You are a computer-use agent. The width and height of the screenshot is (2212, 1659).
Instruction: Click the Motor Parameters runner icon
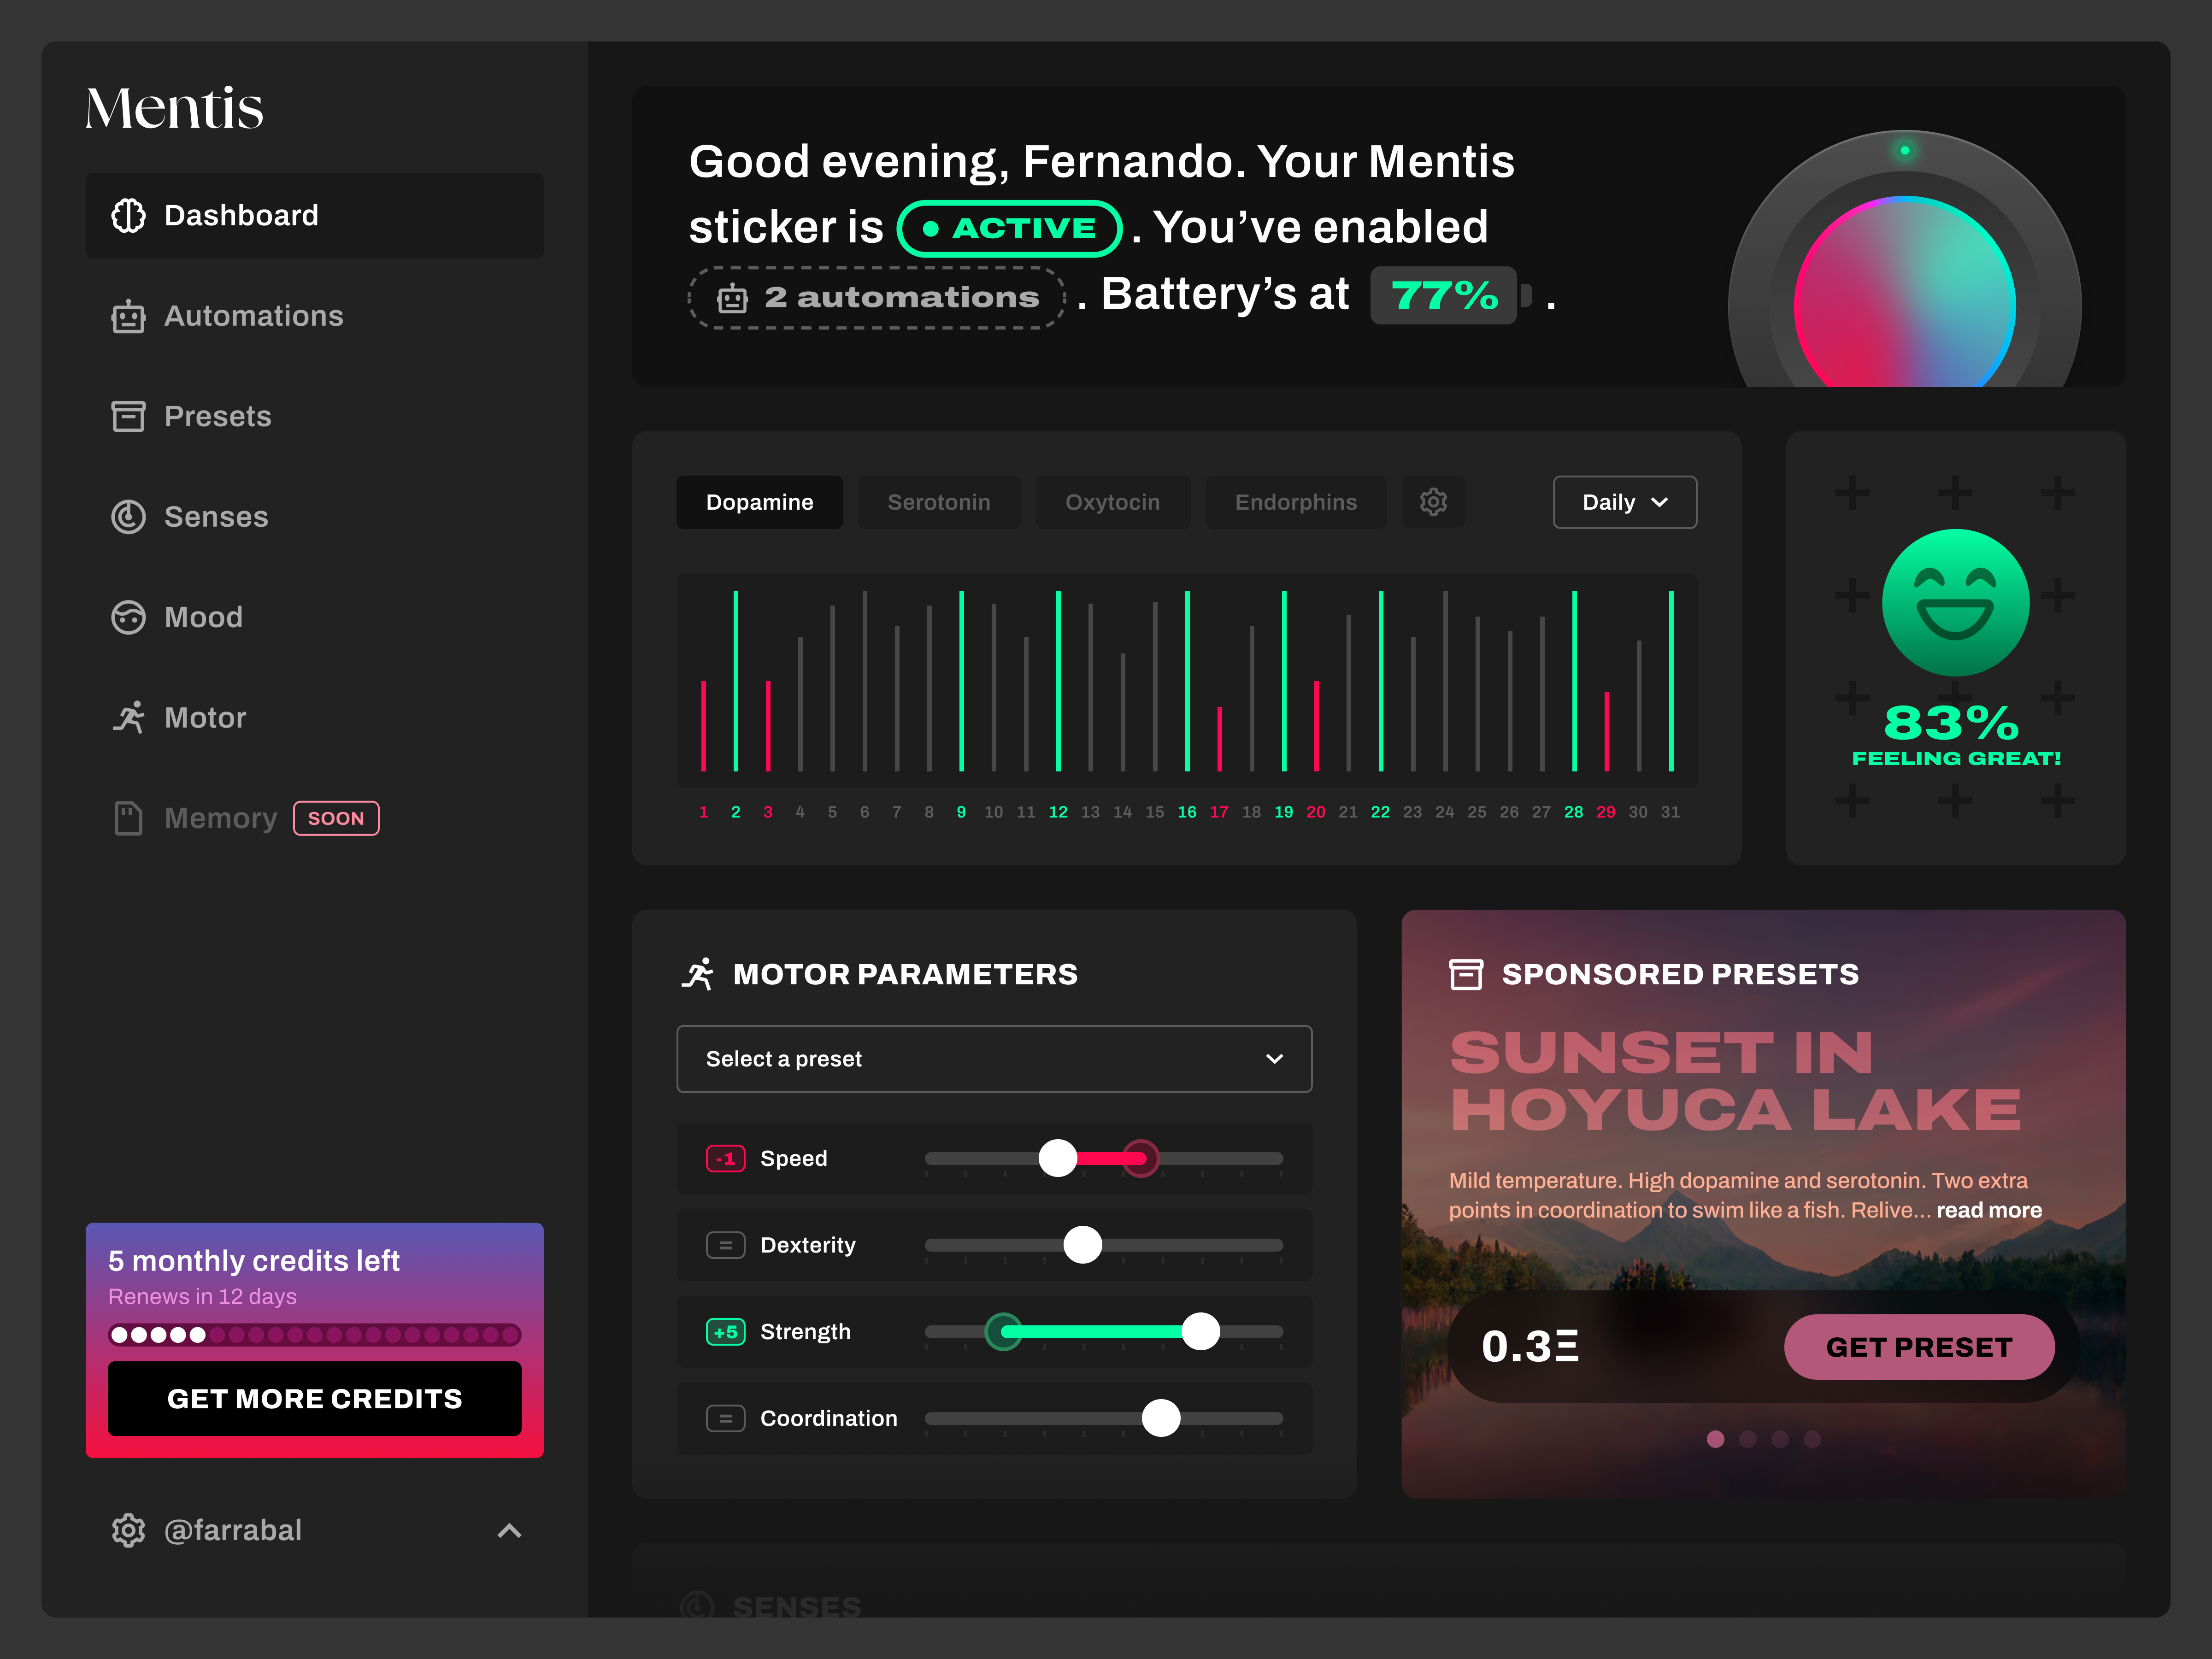tap(701, 972)
